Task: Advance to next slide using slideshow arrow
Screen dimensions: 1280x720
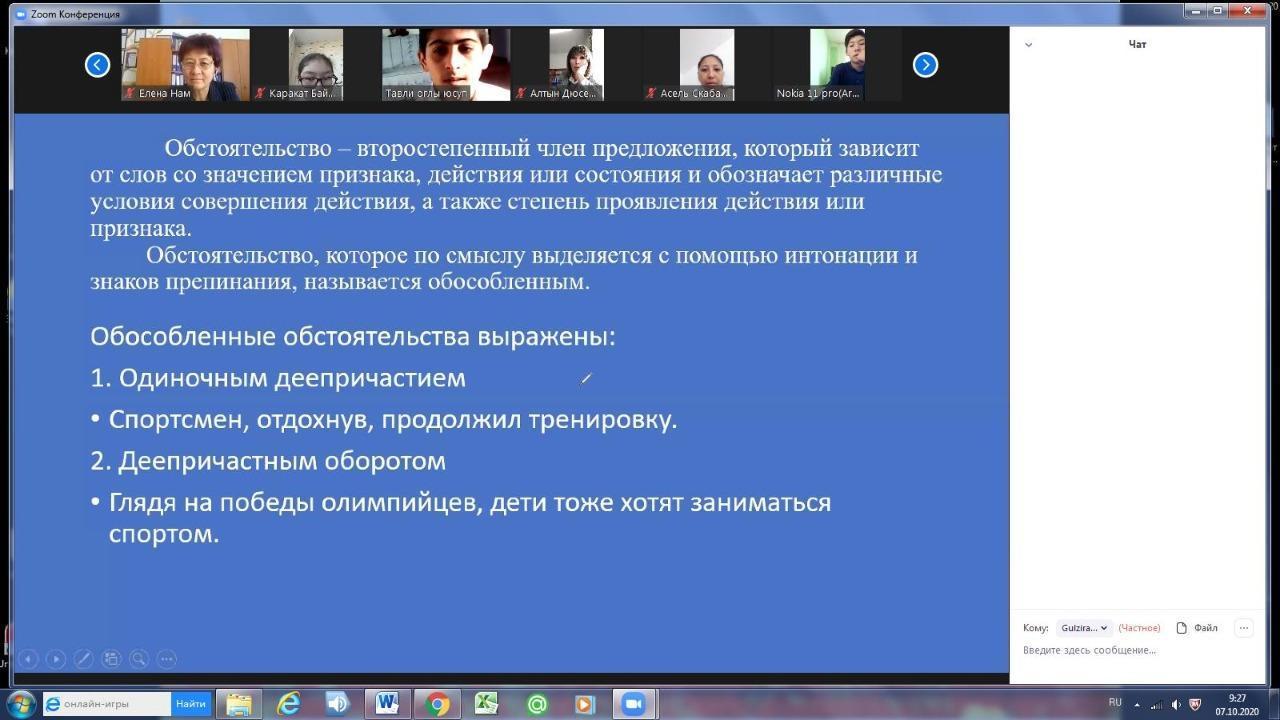Action: point(56,659)
